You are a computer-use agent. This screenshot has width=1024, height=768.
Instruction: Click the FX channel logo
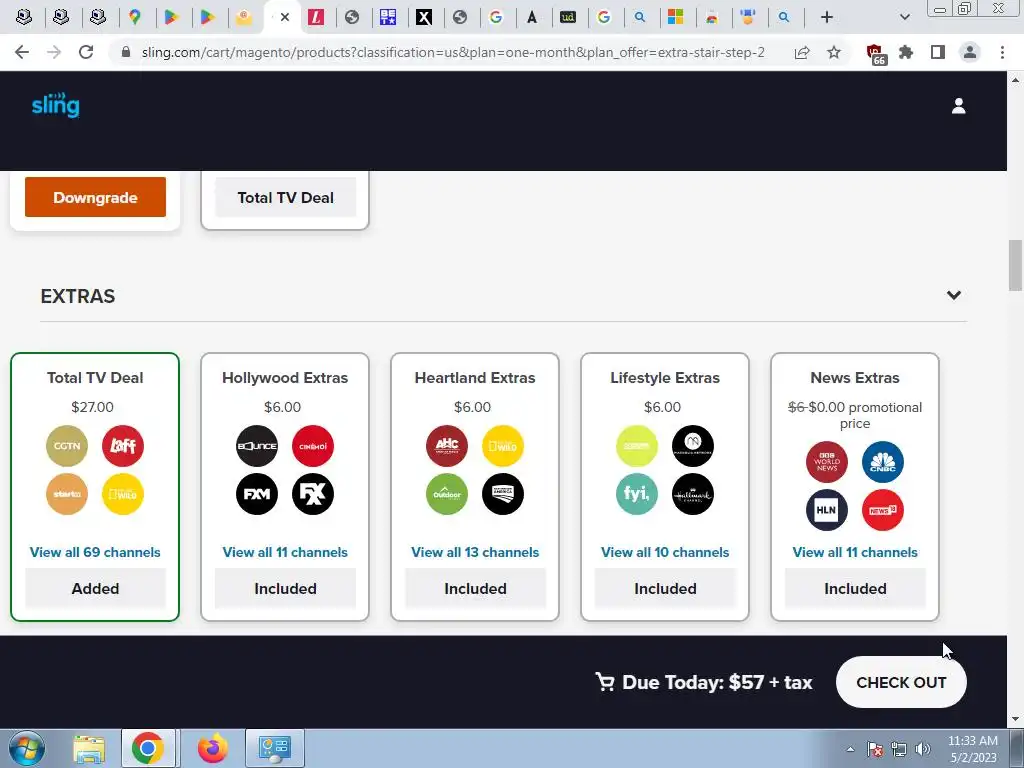click(313, 494)
